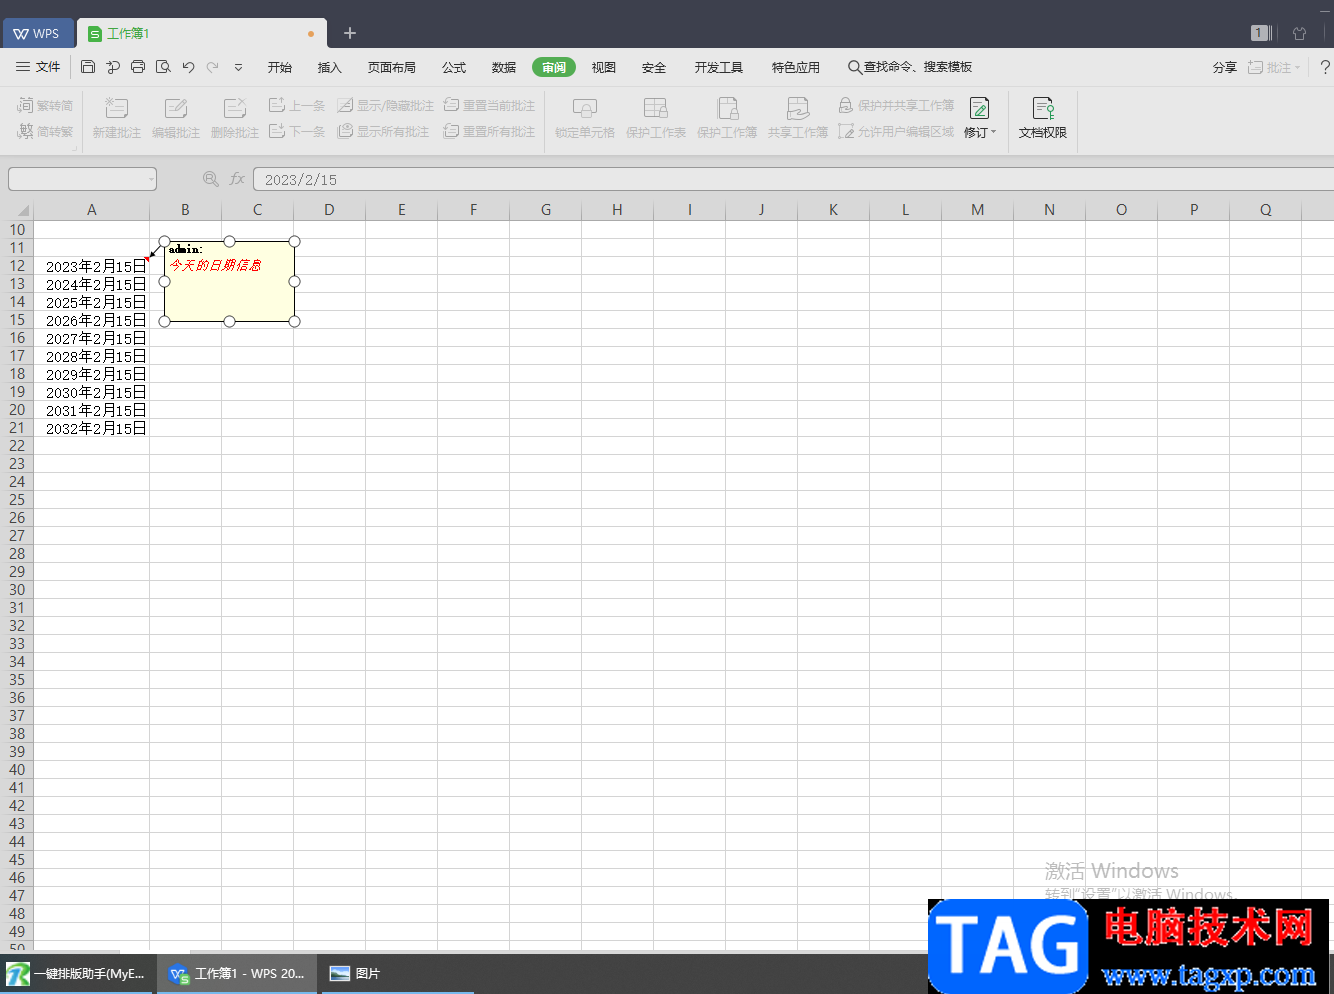Open the 文件 menu
This screenshot has width=1334, height=994.
coord(38,67)
